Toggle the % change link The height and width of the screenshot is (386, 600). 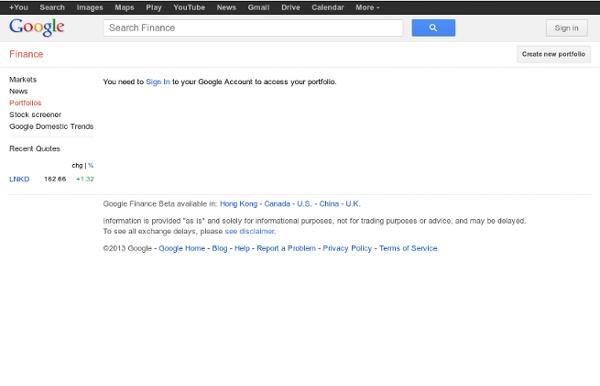point(91,165)
